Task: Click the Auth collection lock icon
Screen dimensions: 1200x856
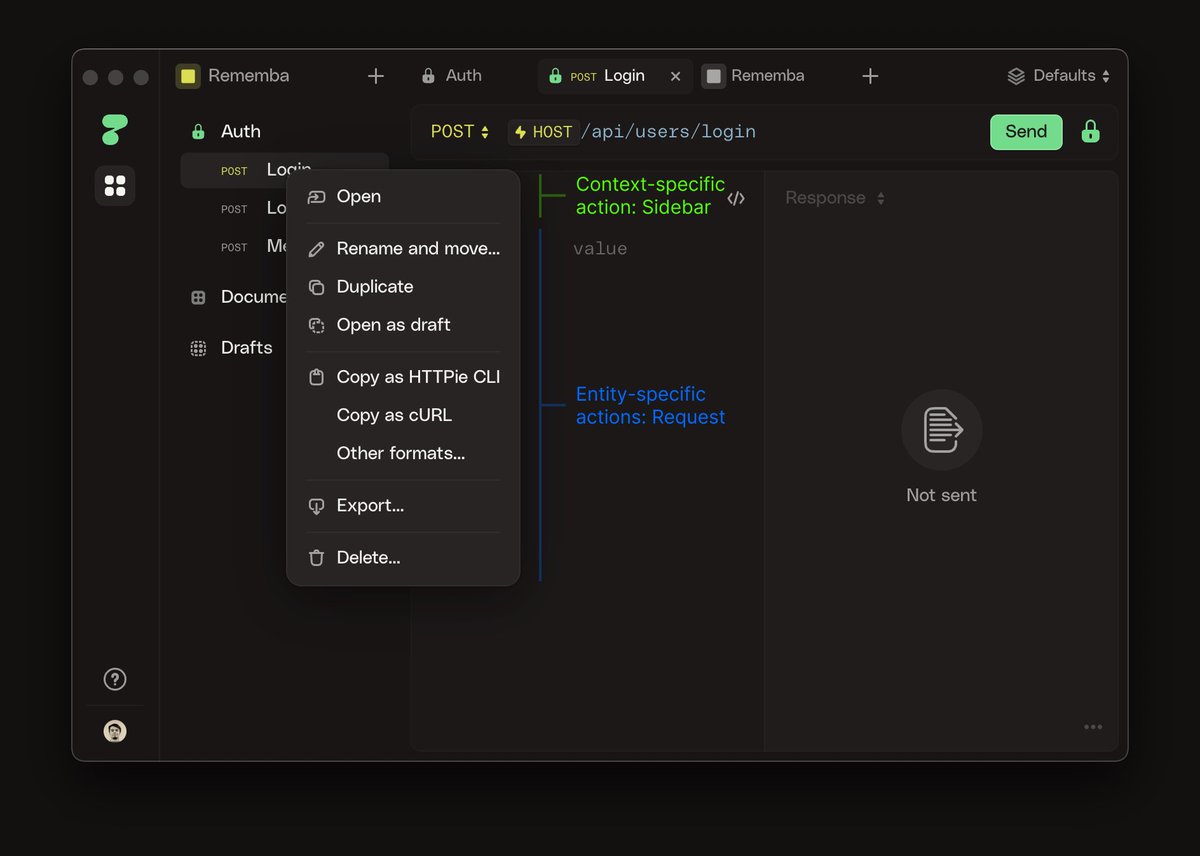Action: [198, 131]
